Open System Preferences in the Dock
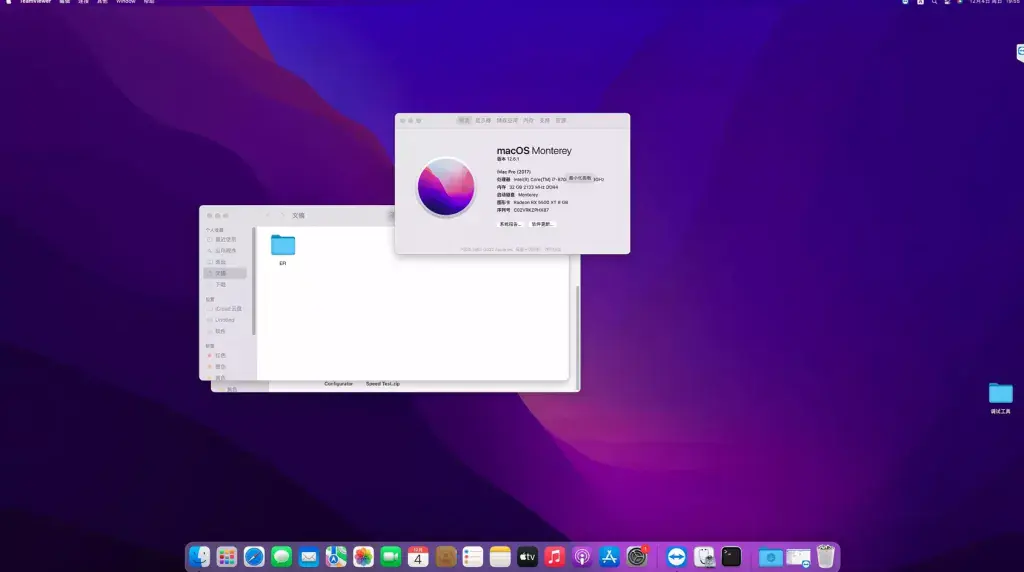Image resolution: width=1024 pixels, height=572 pixels. coord(637,556)
